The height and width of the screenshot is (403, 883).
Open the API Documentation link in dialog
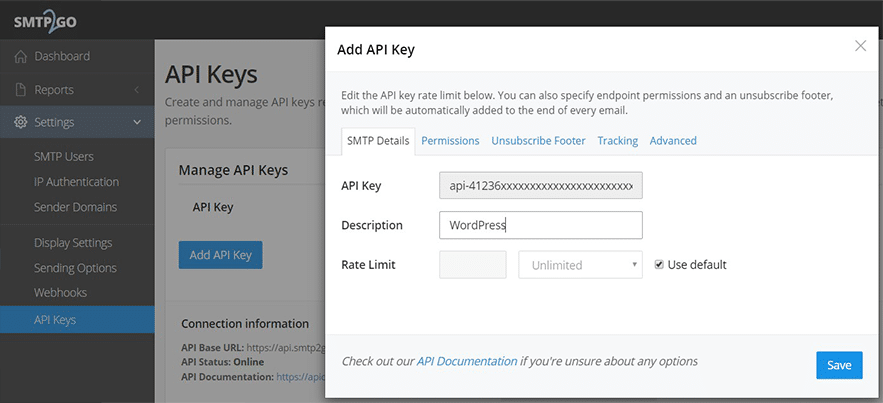coord(467,361)
